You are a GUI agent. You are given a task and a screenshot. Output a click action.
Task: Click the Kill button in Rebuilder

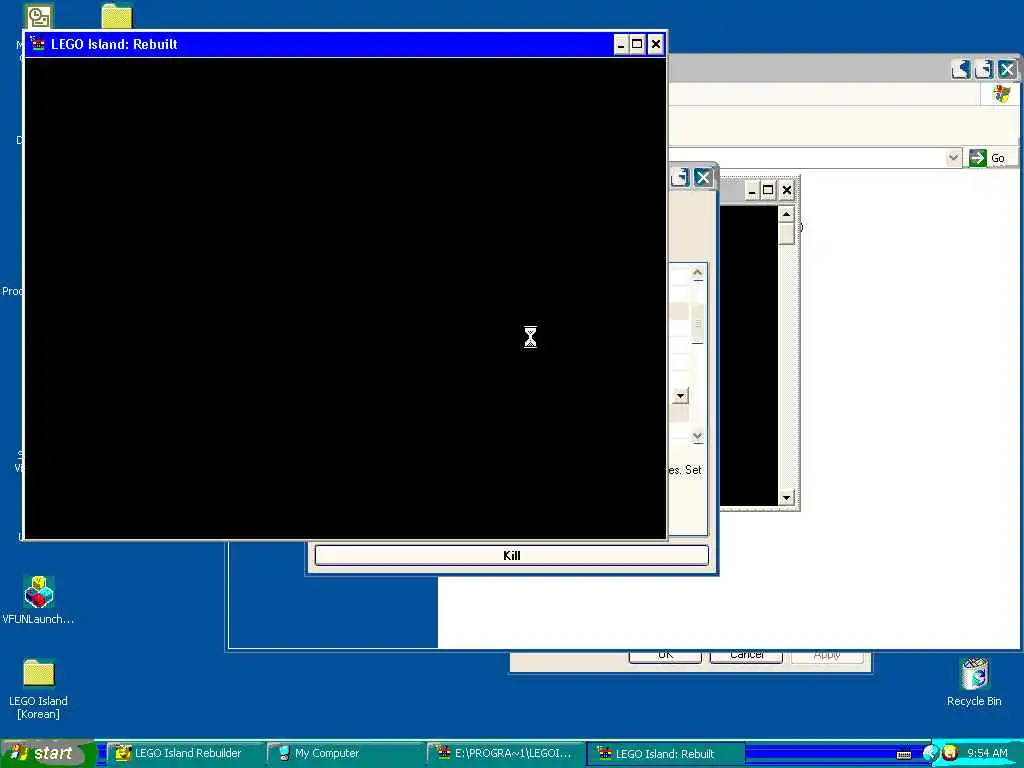coord(511,555)
